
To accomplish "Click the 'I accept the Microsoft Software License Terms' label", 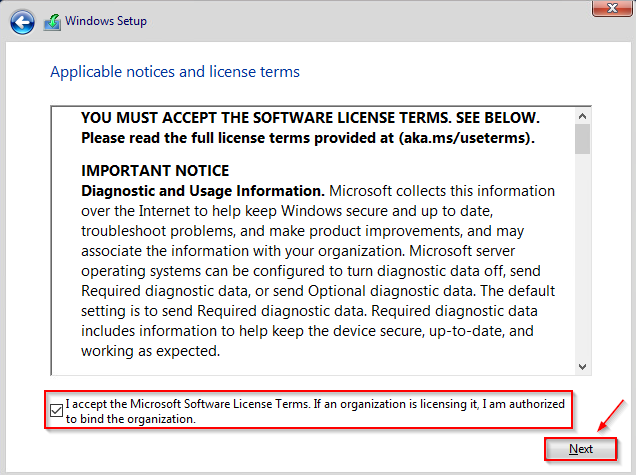I will tap(315, 411).
